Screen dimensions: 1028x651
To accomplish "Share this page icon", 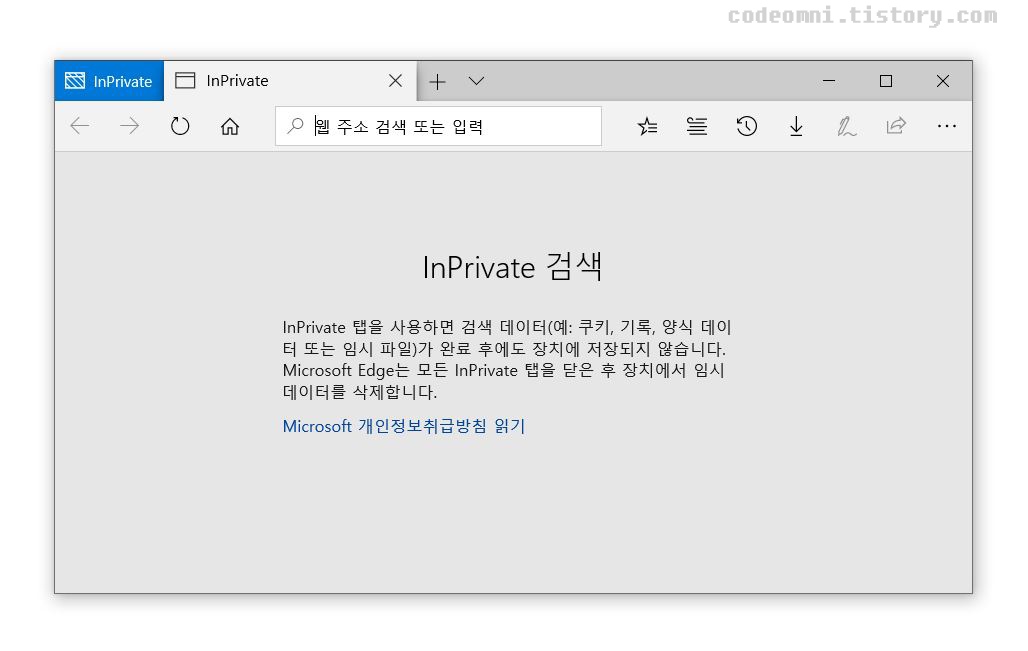I will tap(896, 126).
